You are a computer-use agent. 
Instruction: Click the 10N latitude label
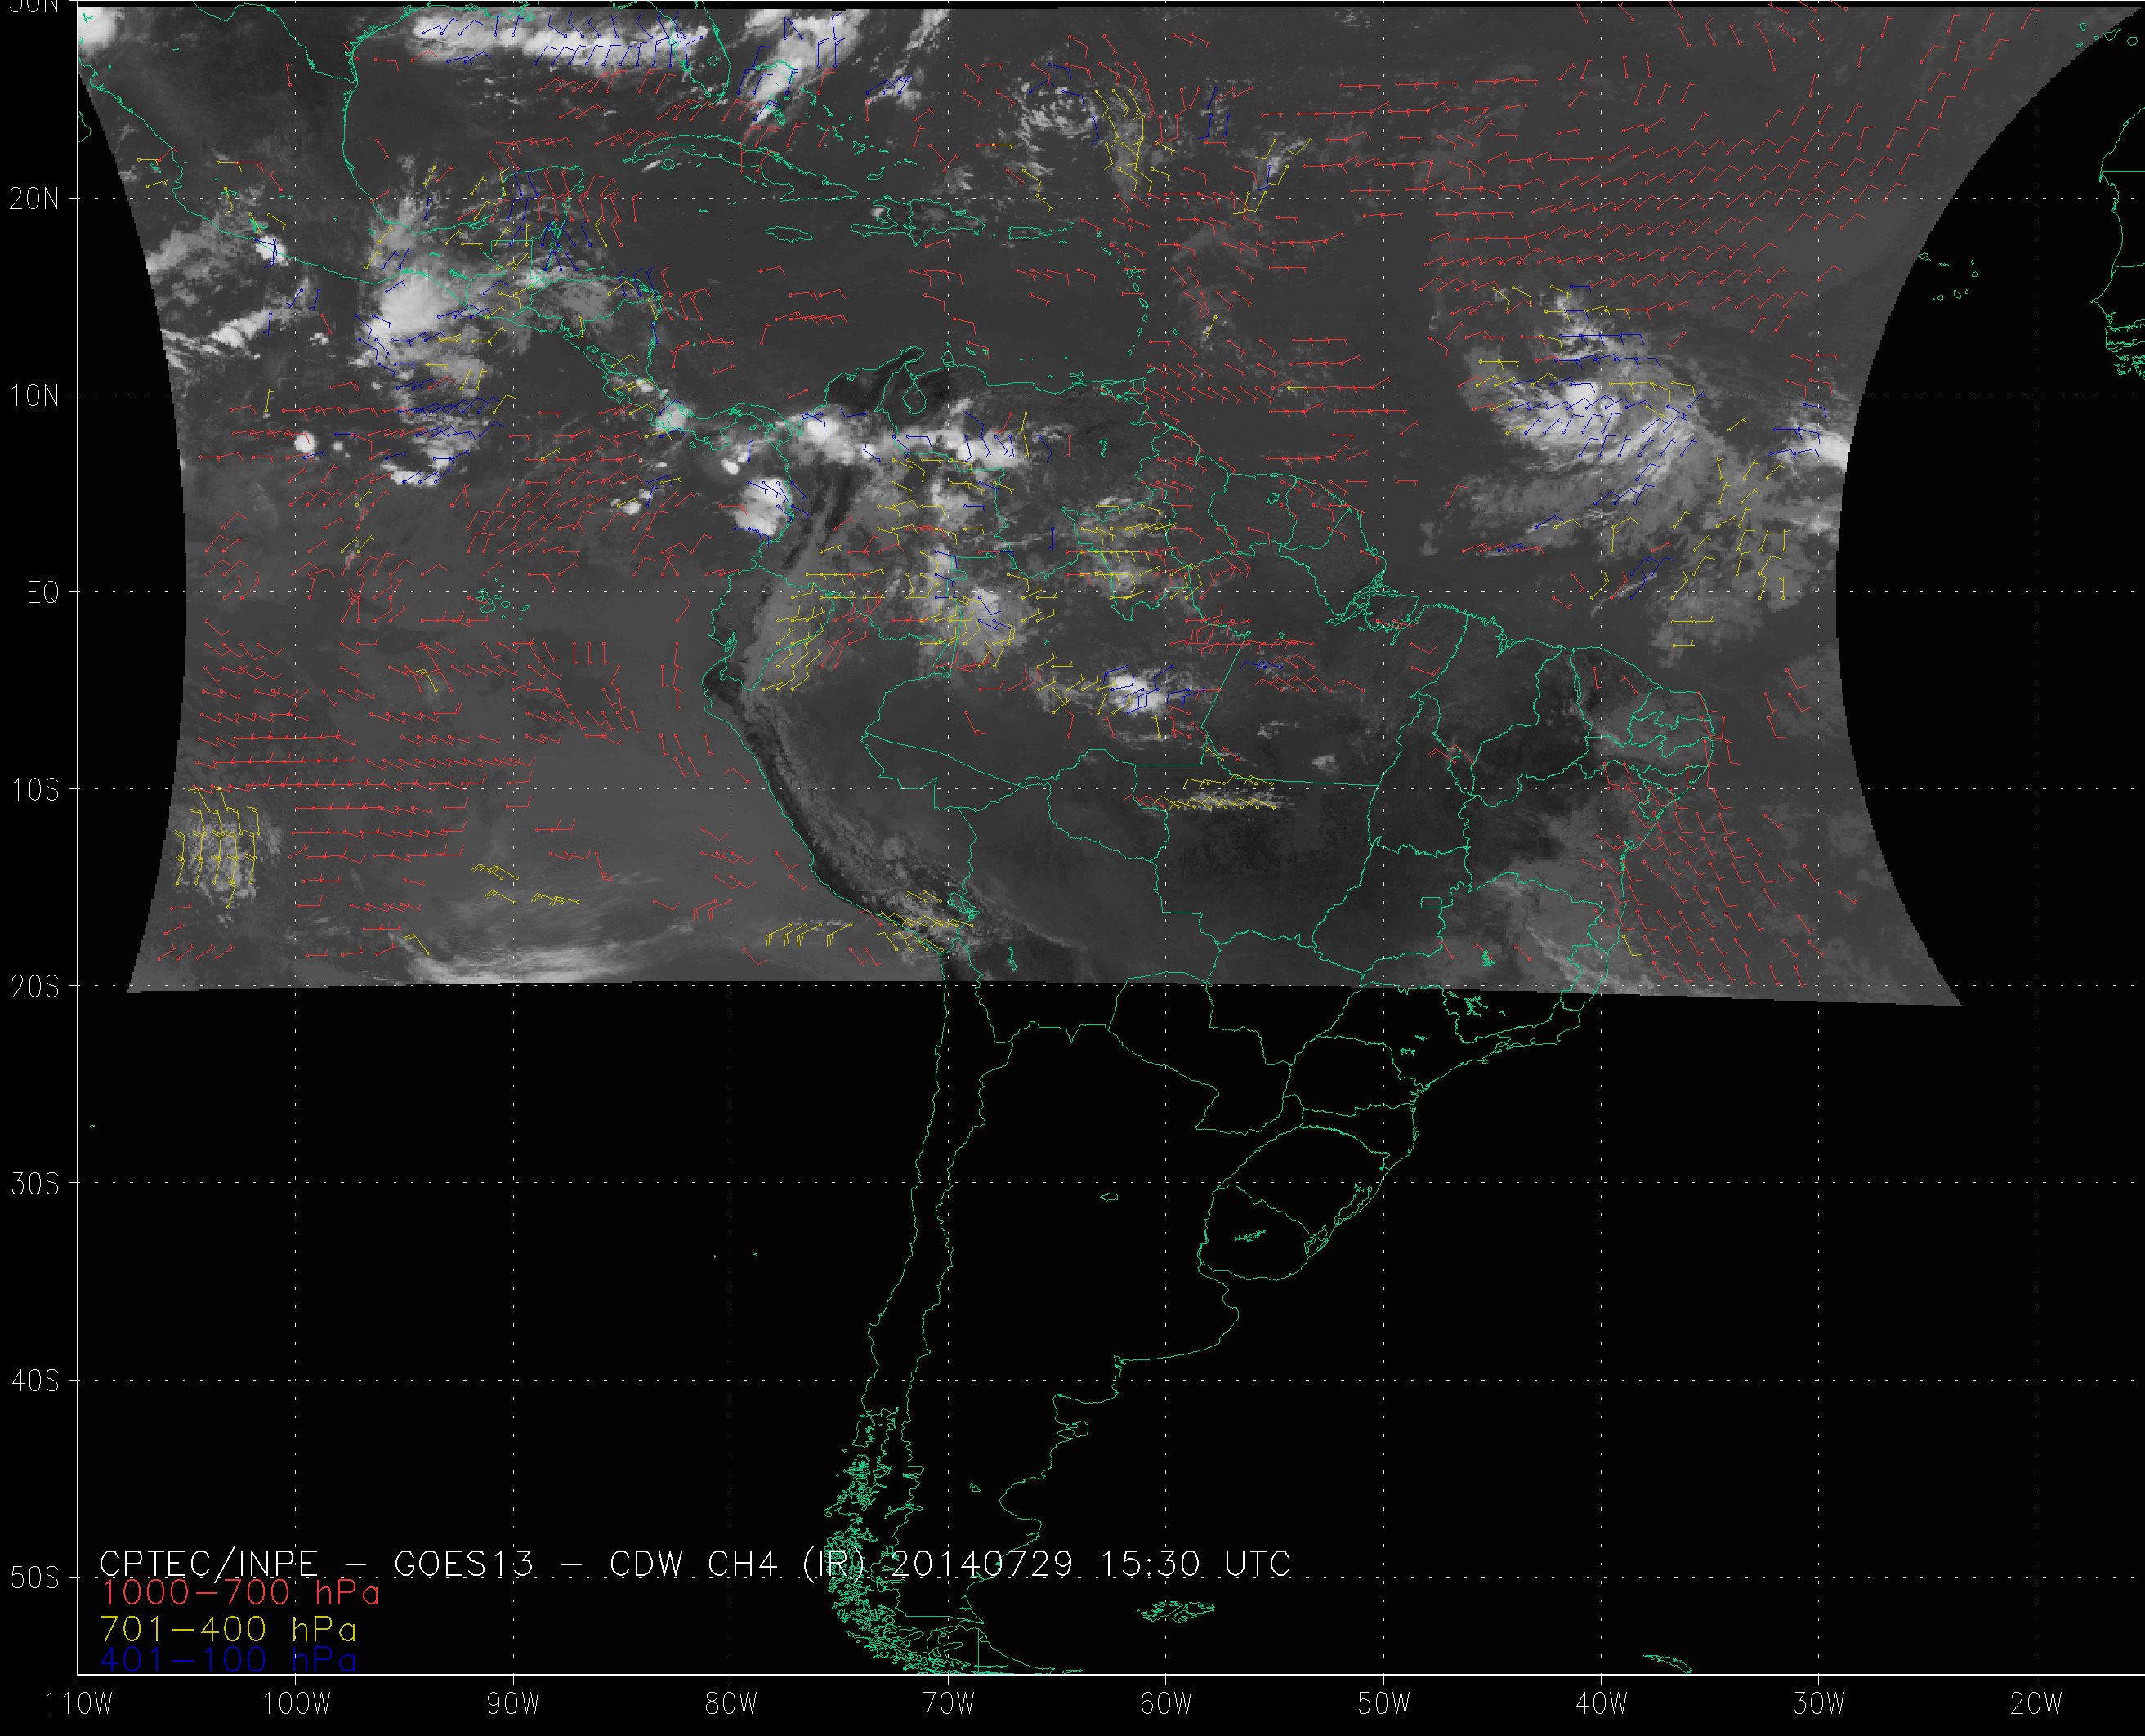[x=34, y=396]
